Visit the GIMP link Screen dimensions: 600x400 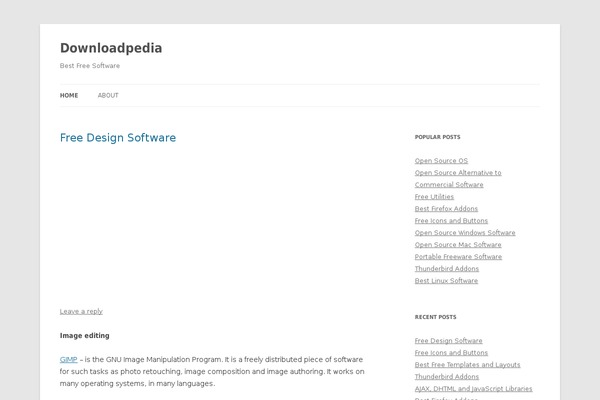pyautogui.click(x=68, y=359)
